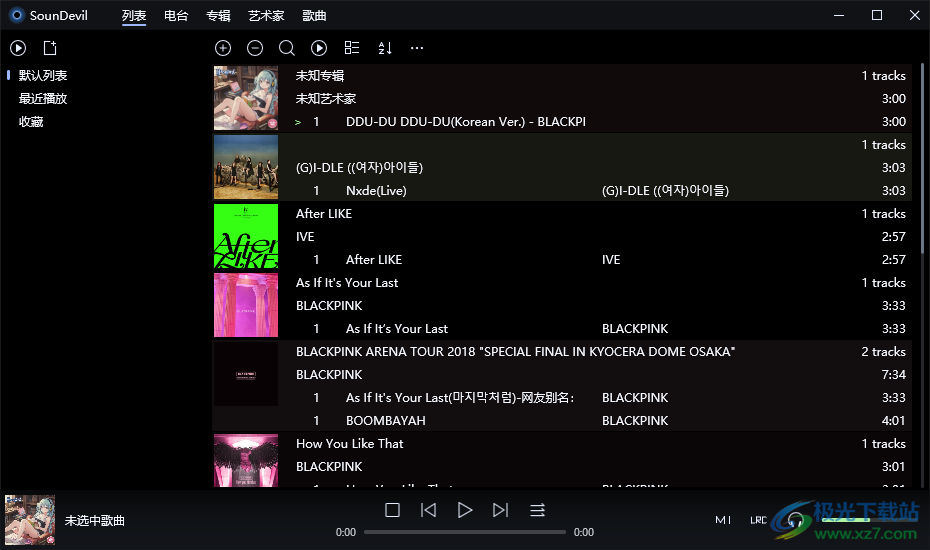Click the now-playing cover art at bottom left
Image resolution: width=930 pixels, height=550 pixels.
click(30, 520)
